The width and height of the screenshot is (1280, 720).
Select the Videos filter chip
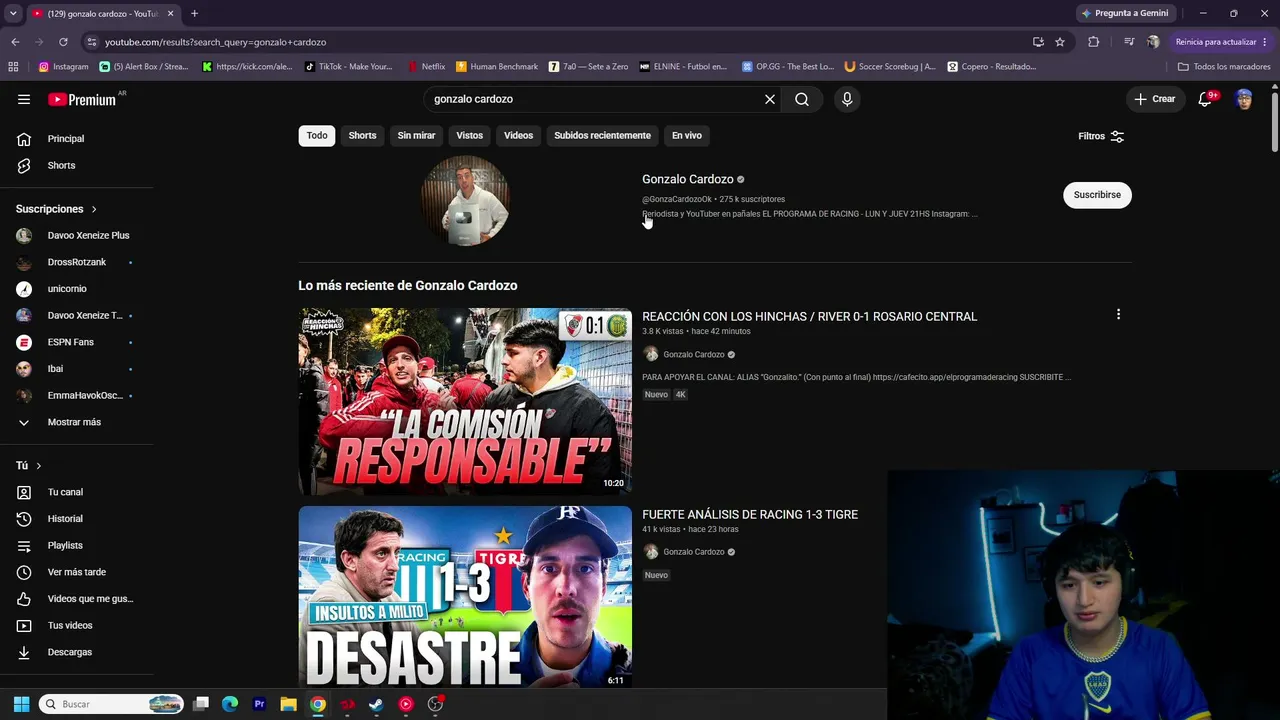click(x=518, y=136)
